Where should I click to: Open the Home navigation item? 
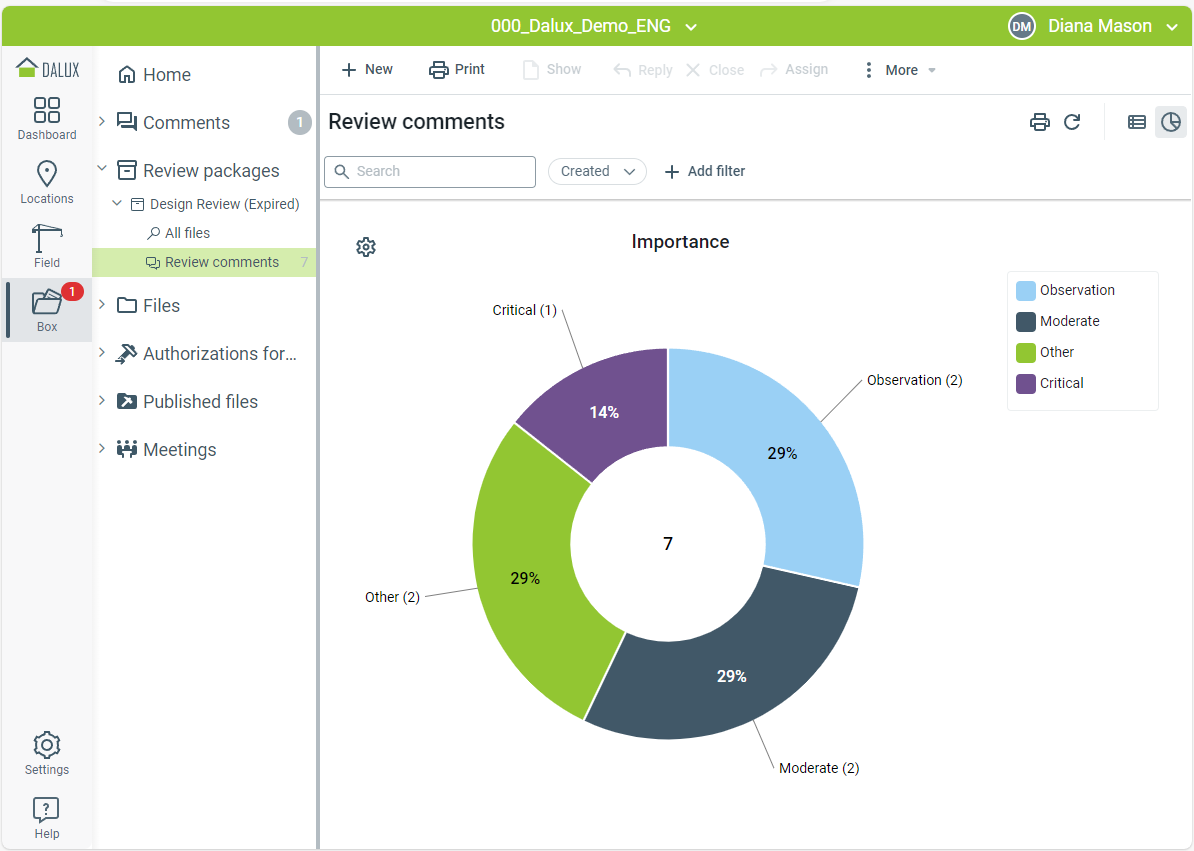click(166, 75)
